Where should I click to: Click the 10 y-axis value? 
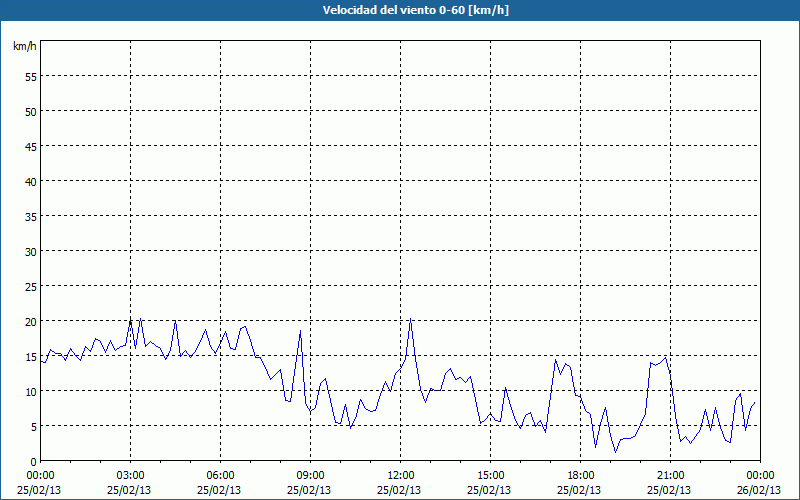click(x=31, y=391)
